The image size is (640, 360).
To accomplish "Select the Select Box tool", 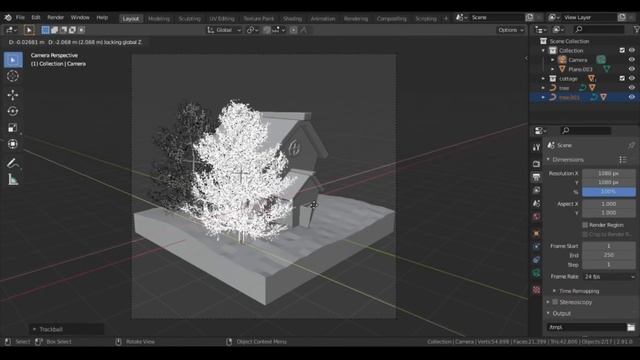I will 13,60.
